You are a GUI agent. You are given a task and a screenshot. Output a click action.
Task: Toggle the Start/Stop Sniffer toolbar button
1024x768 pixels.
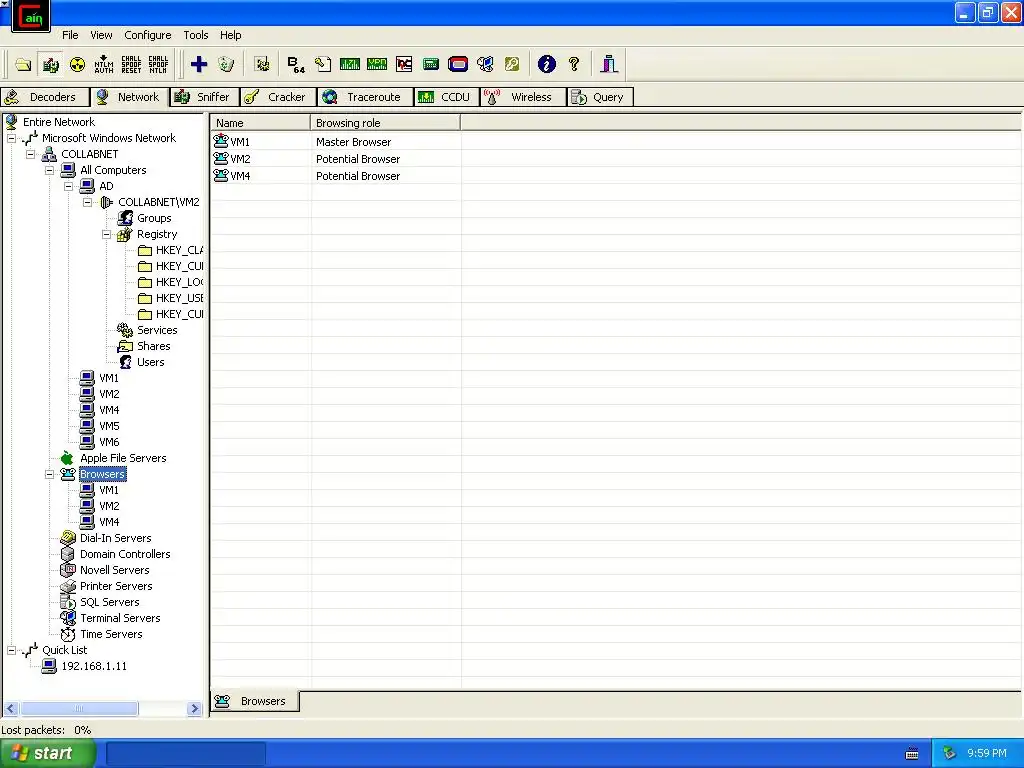[50, 64]
